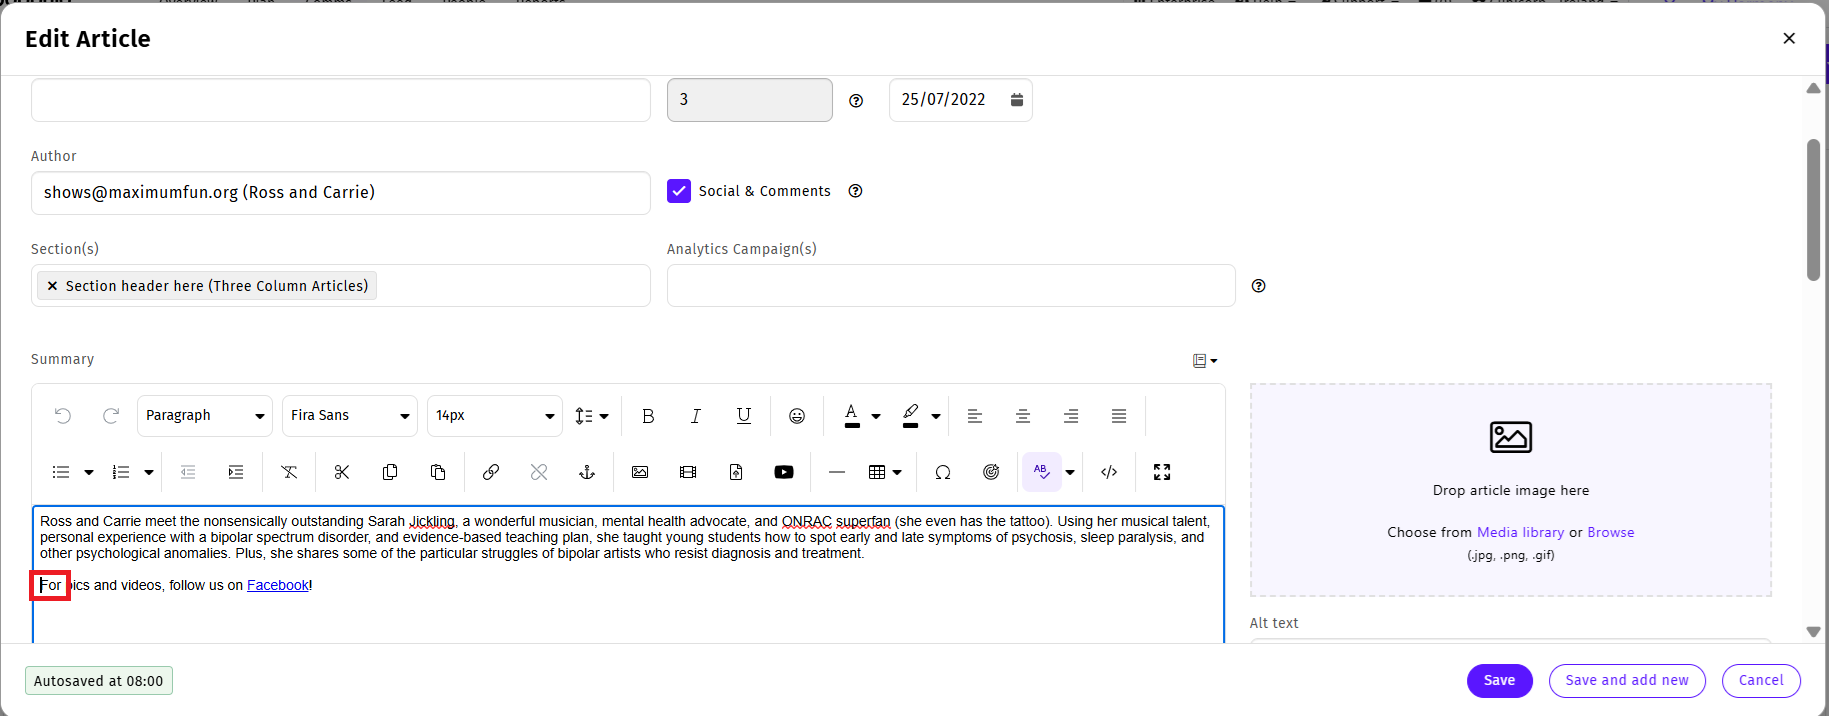Click the italic formatting icon
The image size is (1829, 716).
click(696, 416)
